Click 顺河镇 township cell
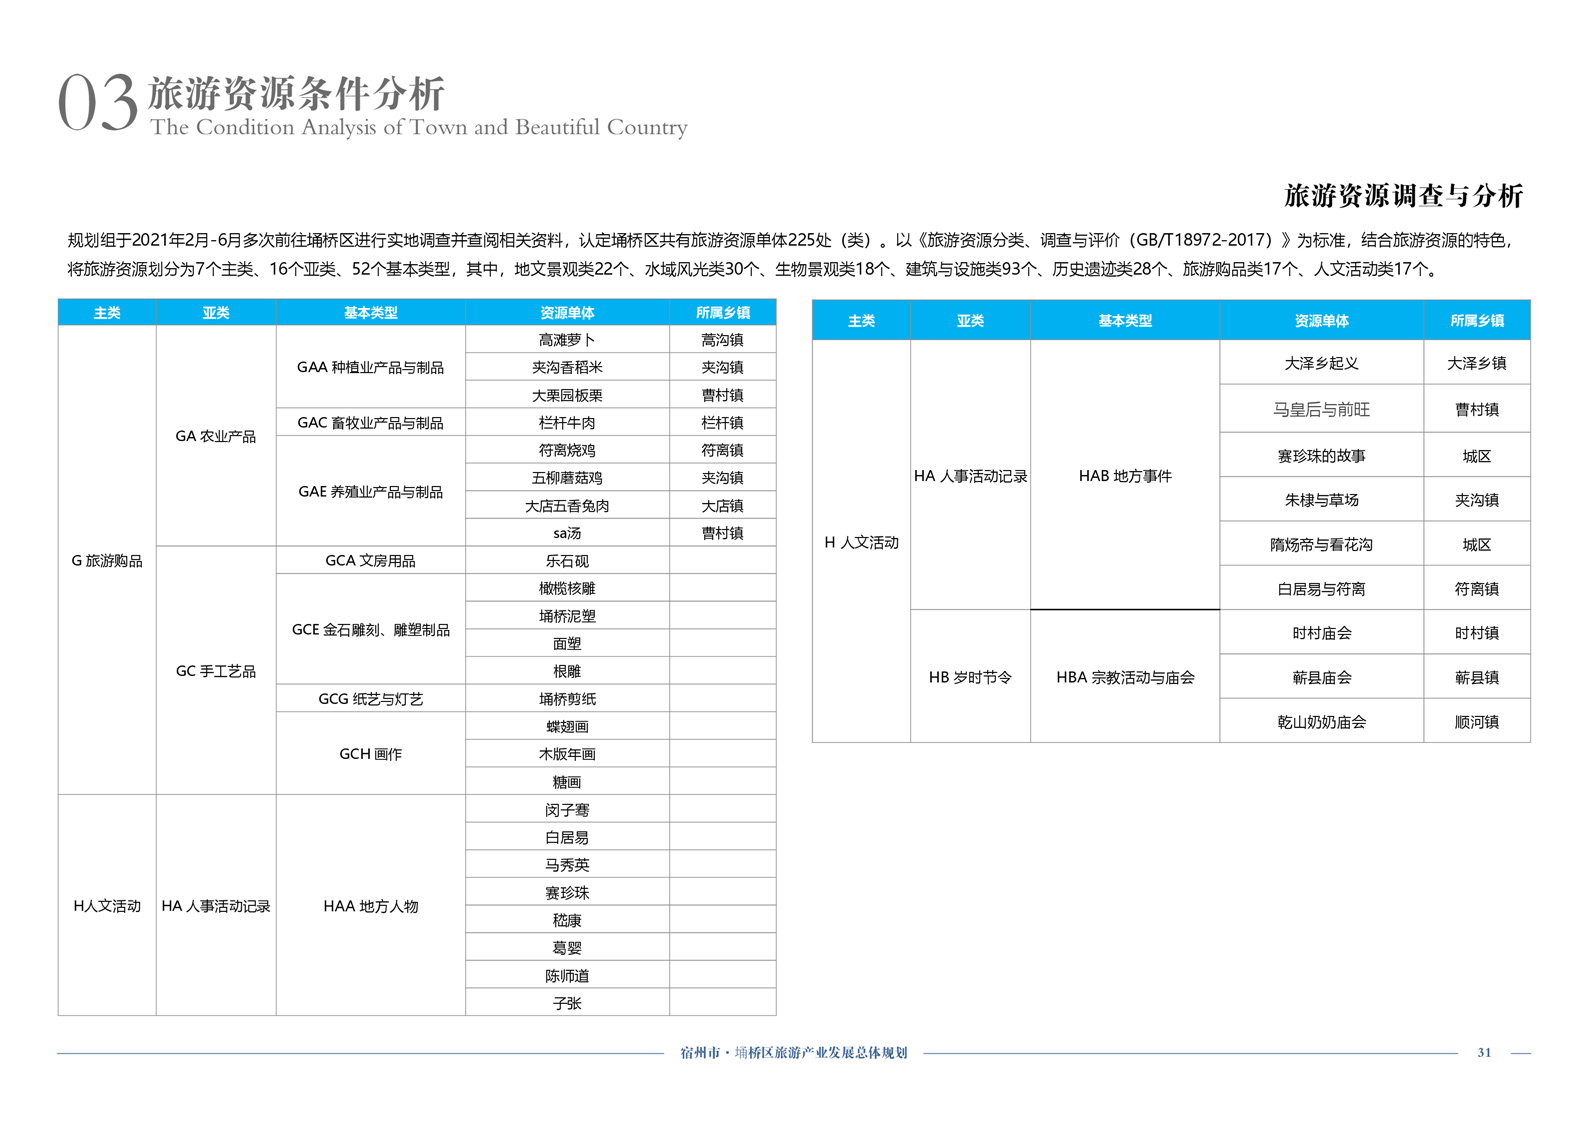This screenshot has height=1122, width=1587. point(1477,722)
